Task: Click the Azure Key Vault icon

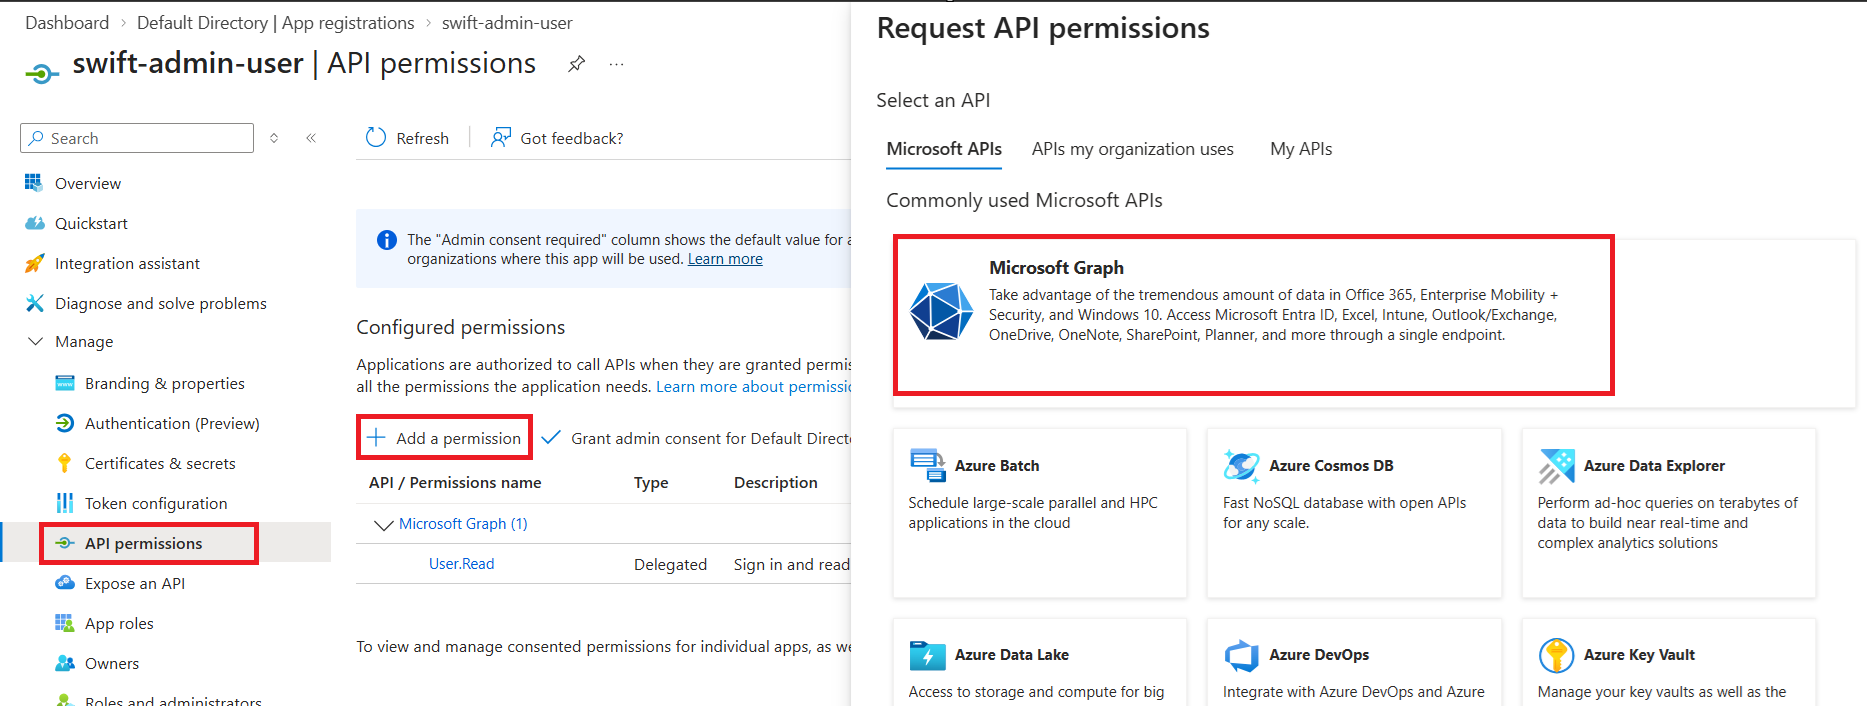Action: pyautogui.click(x=1557, y=655)
